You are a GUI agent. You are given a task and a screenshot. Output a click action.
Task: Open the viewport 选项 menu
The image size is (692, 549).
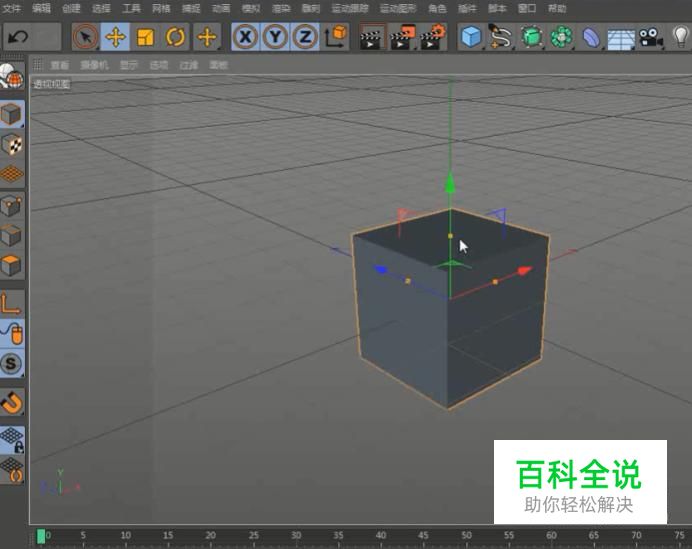pyautogui.click(x=159, y=65)
